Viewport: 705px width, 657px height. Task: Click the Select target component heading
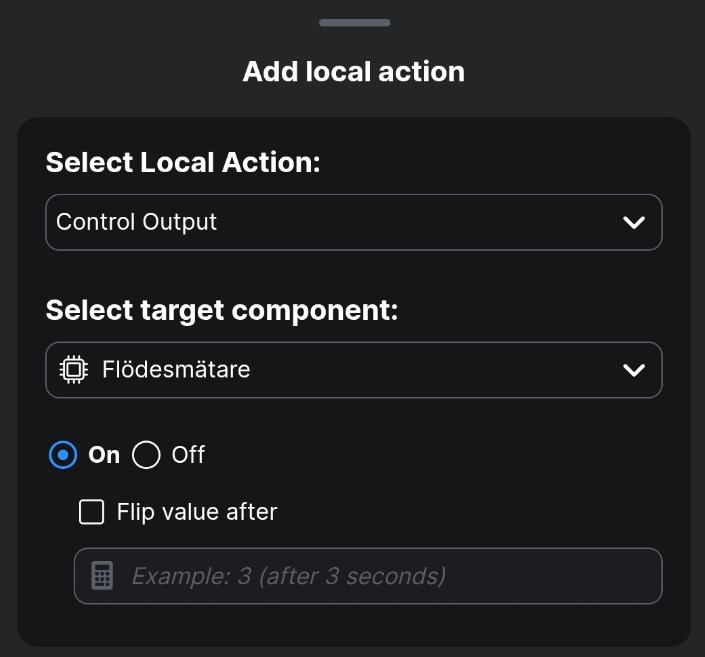(222, 311)
